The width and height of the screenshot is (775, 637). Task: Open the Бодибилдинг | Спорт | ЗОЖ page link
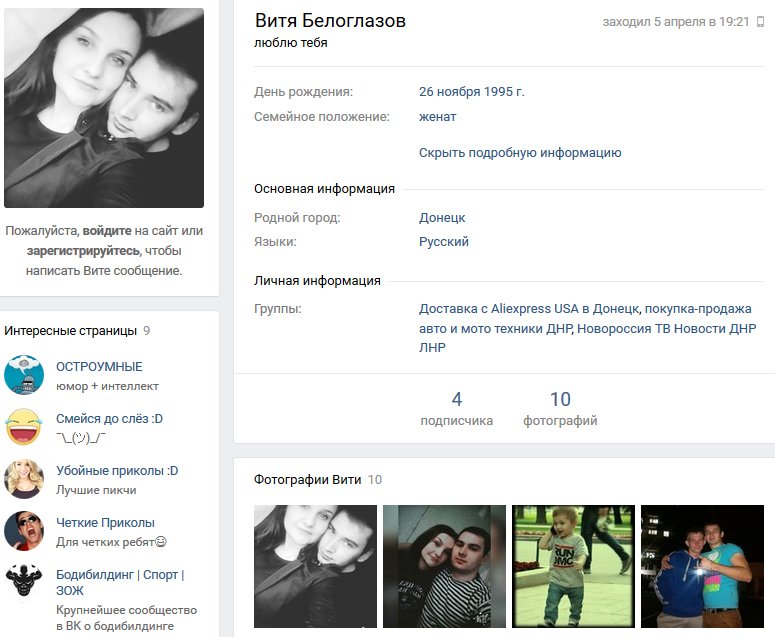pyautogui.click(x=120, y=582)
